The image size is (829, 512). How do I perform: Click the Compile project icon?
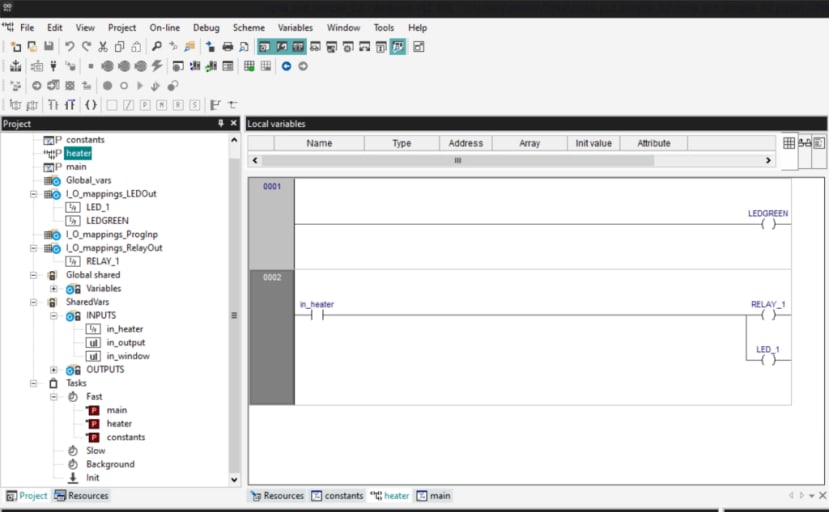pyautogui.click(x=15, y=66)
